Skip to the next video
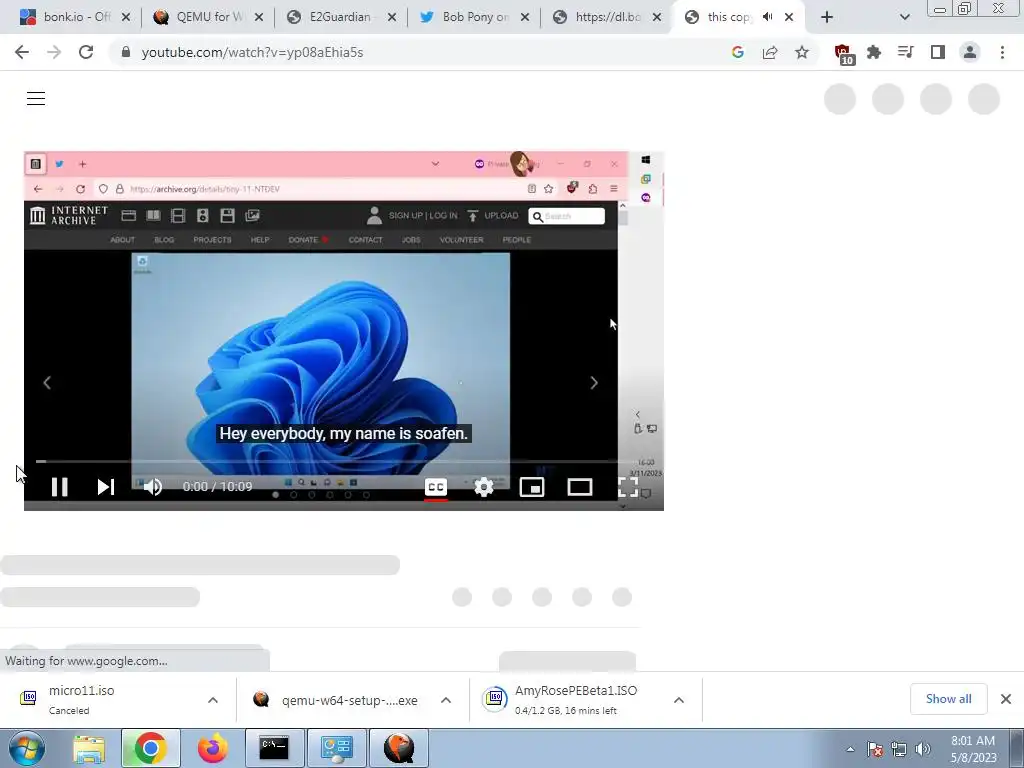1024x768 pixels. coord(106,487)
